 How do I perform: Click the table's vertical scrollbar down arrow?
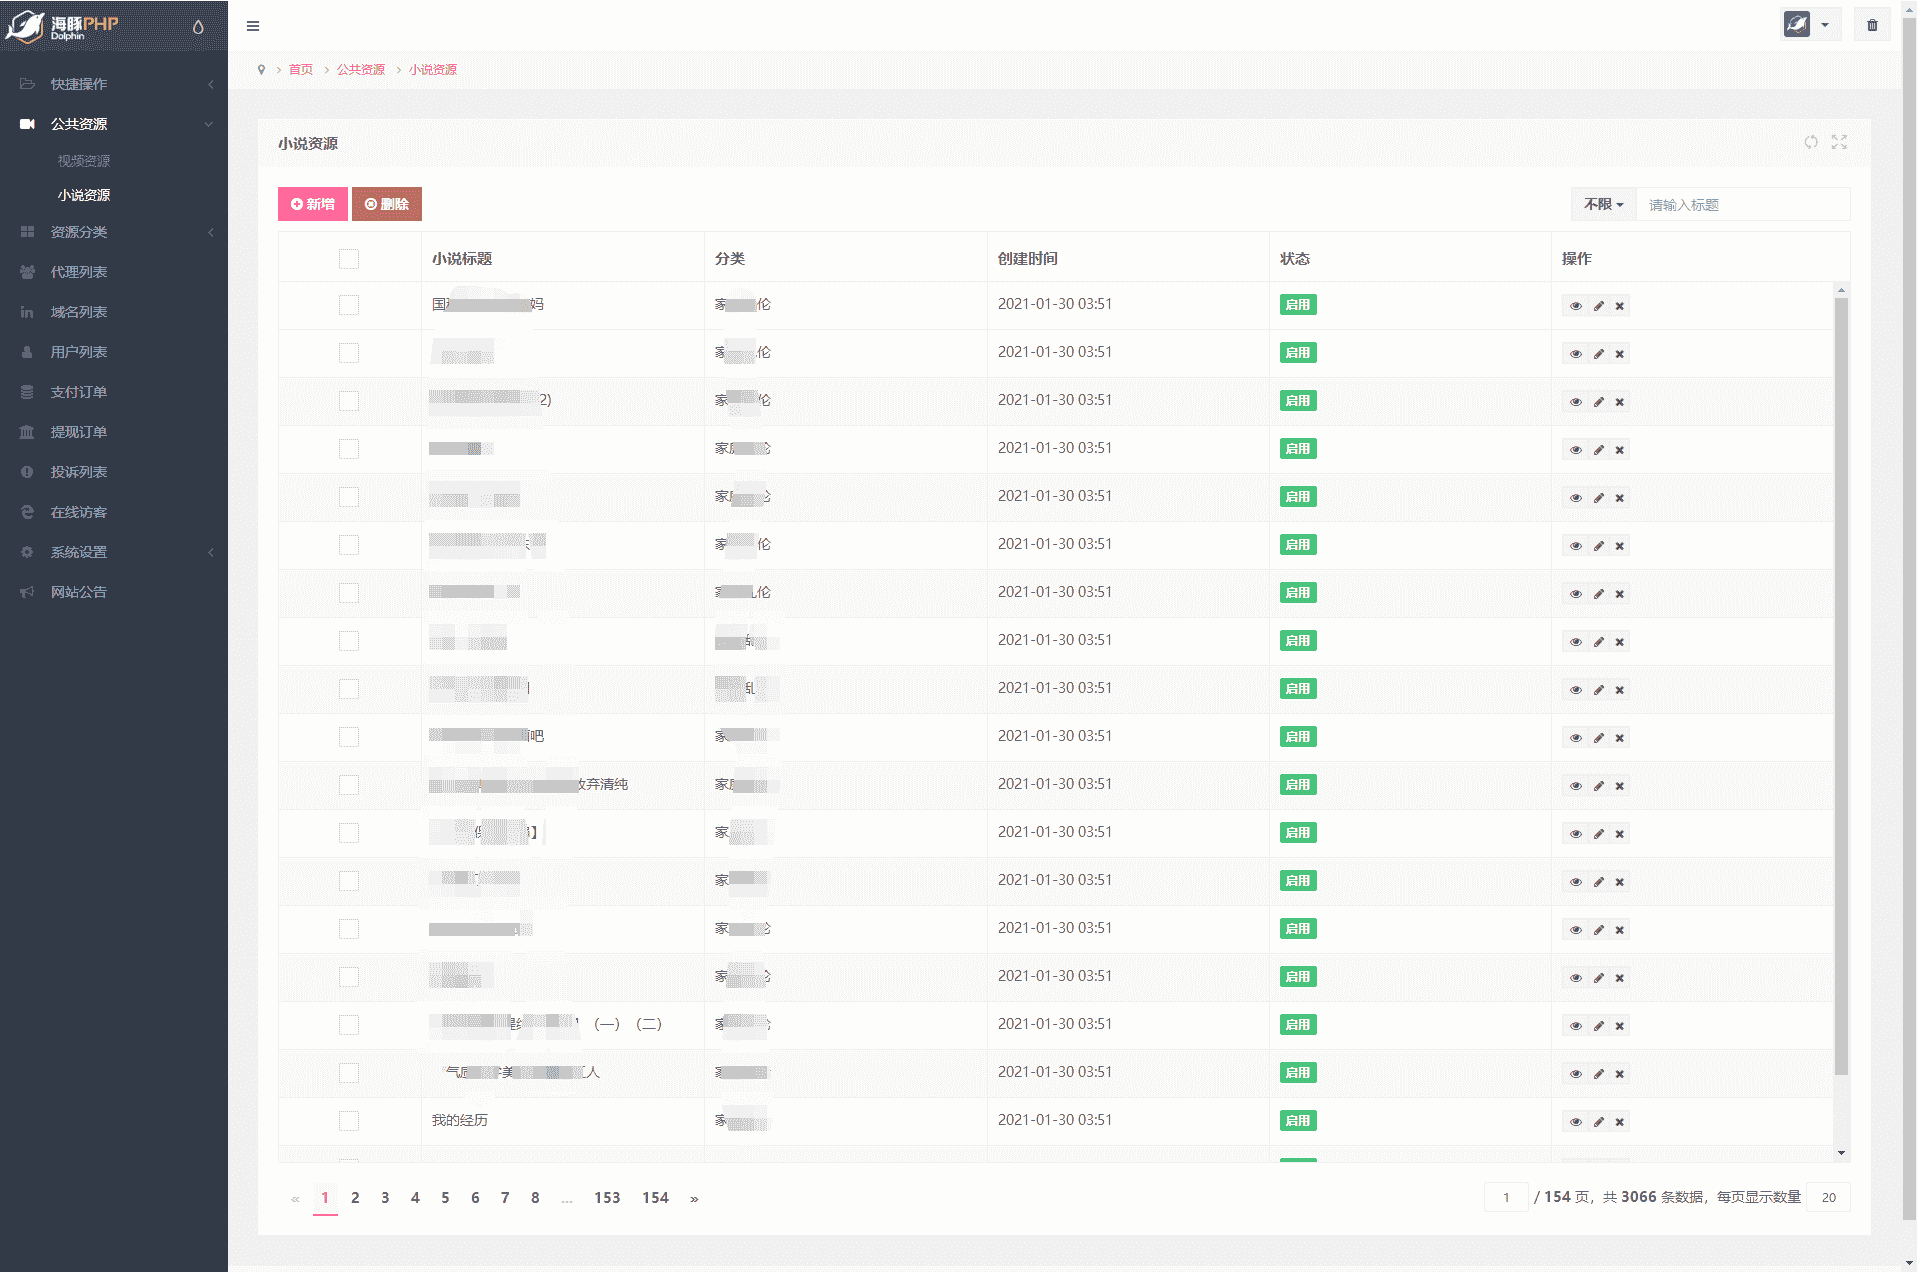(x=1841, y=1153)
